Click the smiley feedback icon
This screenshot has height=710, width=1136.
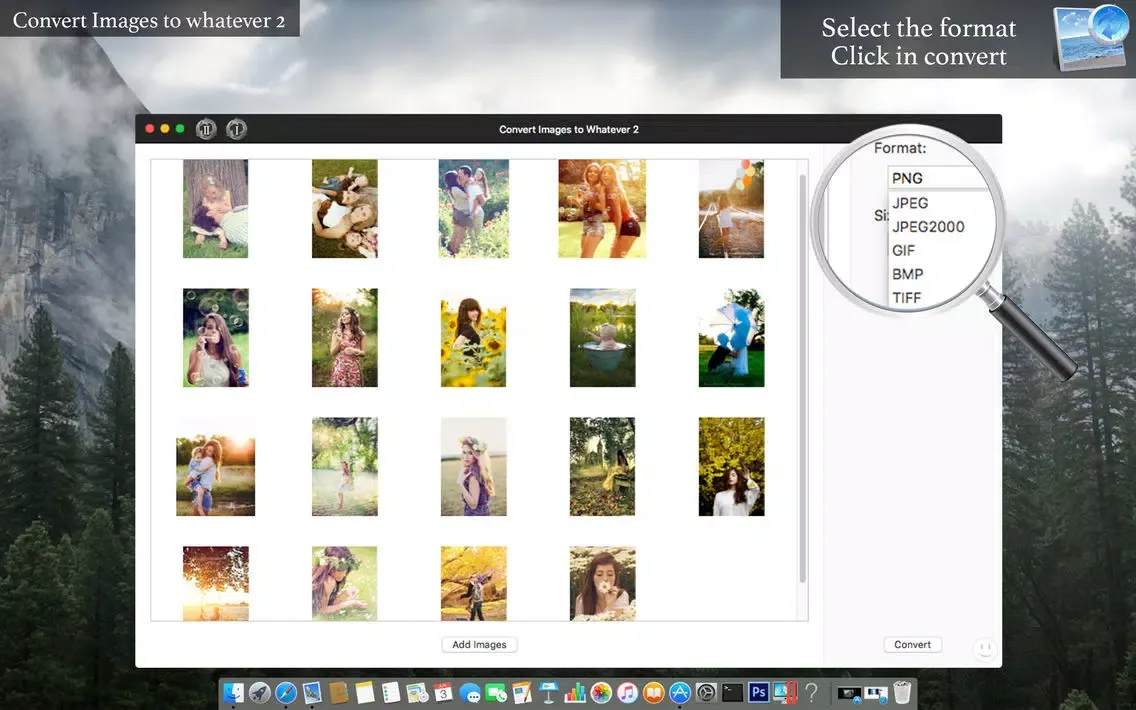pos(985,648)
